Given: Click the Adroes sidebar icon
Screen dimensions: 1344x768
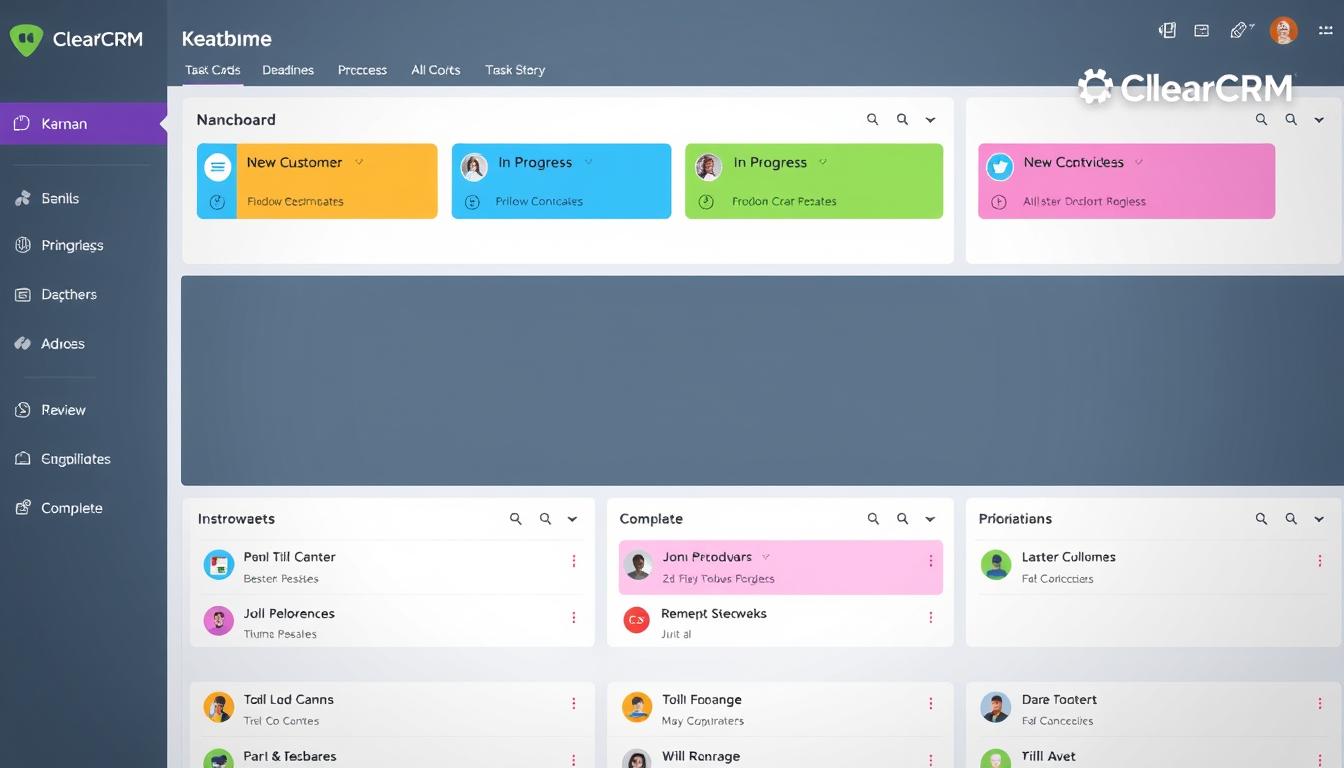Looking at the screenshot, I should tap(21, 343).
